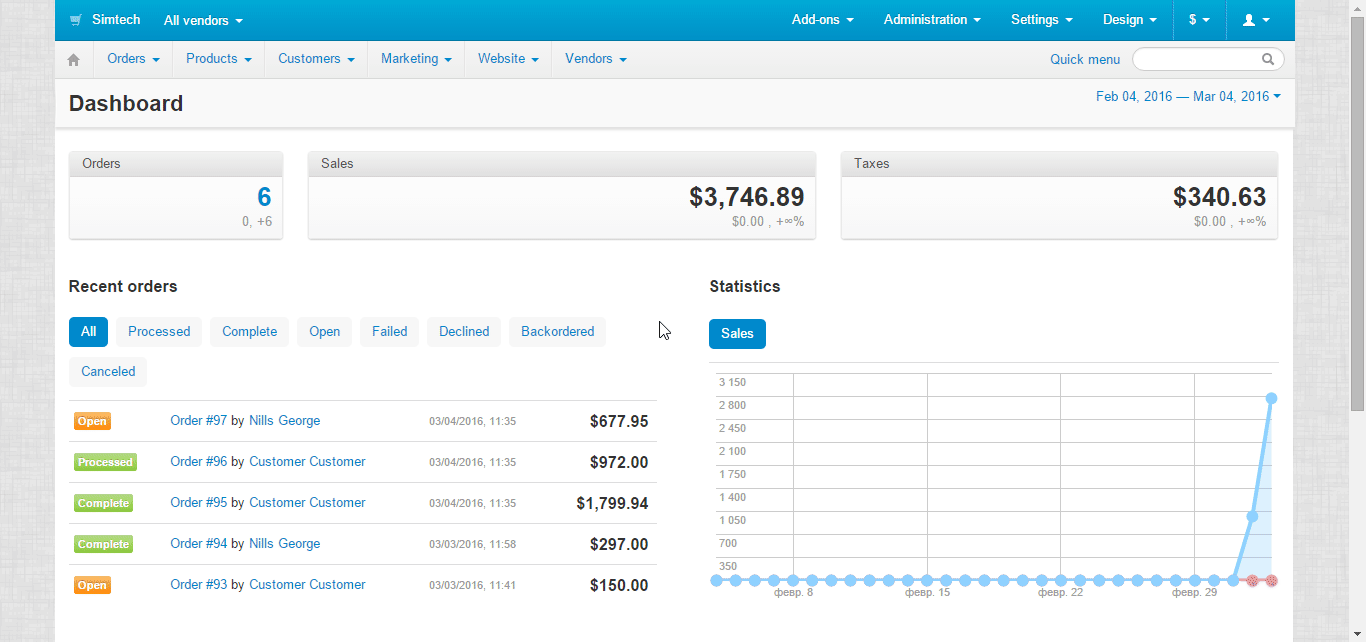Filter recent orders by Open

click(324, 332)
